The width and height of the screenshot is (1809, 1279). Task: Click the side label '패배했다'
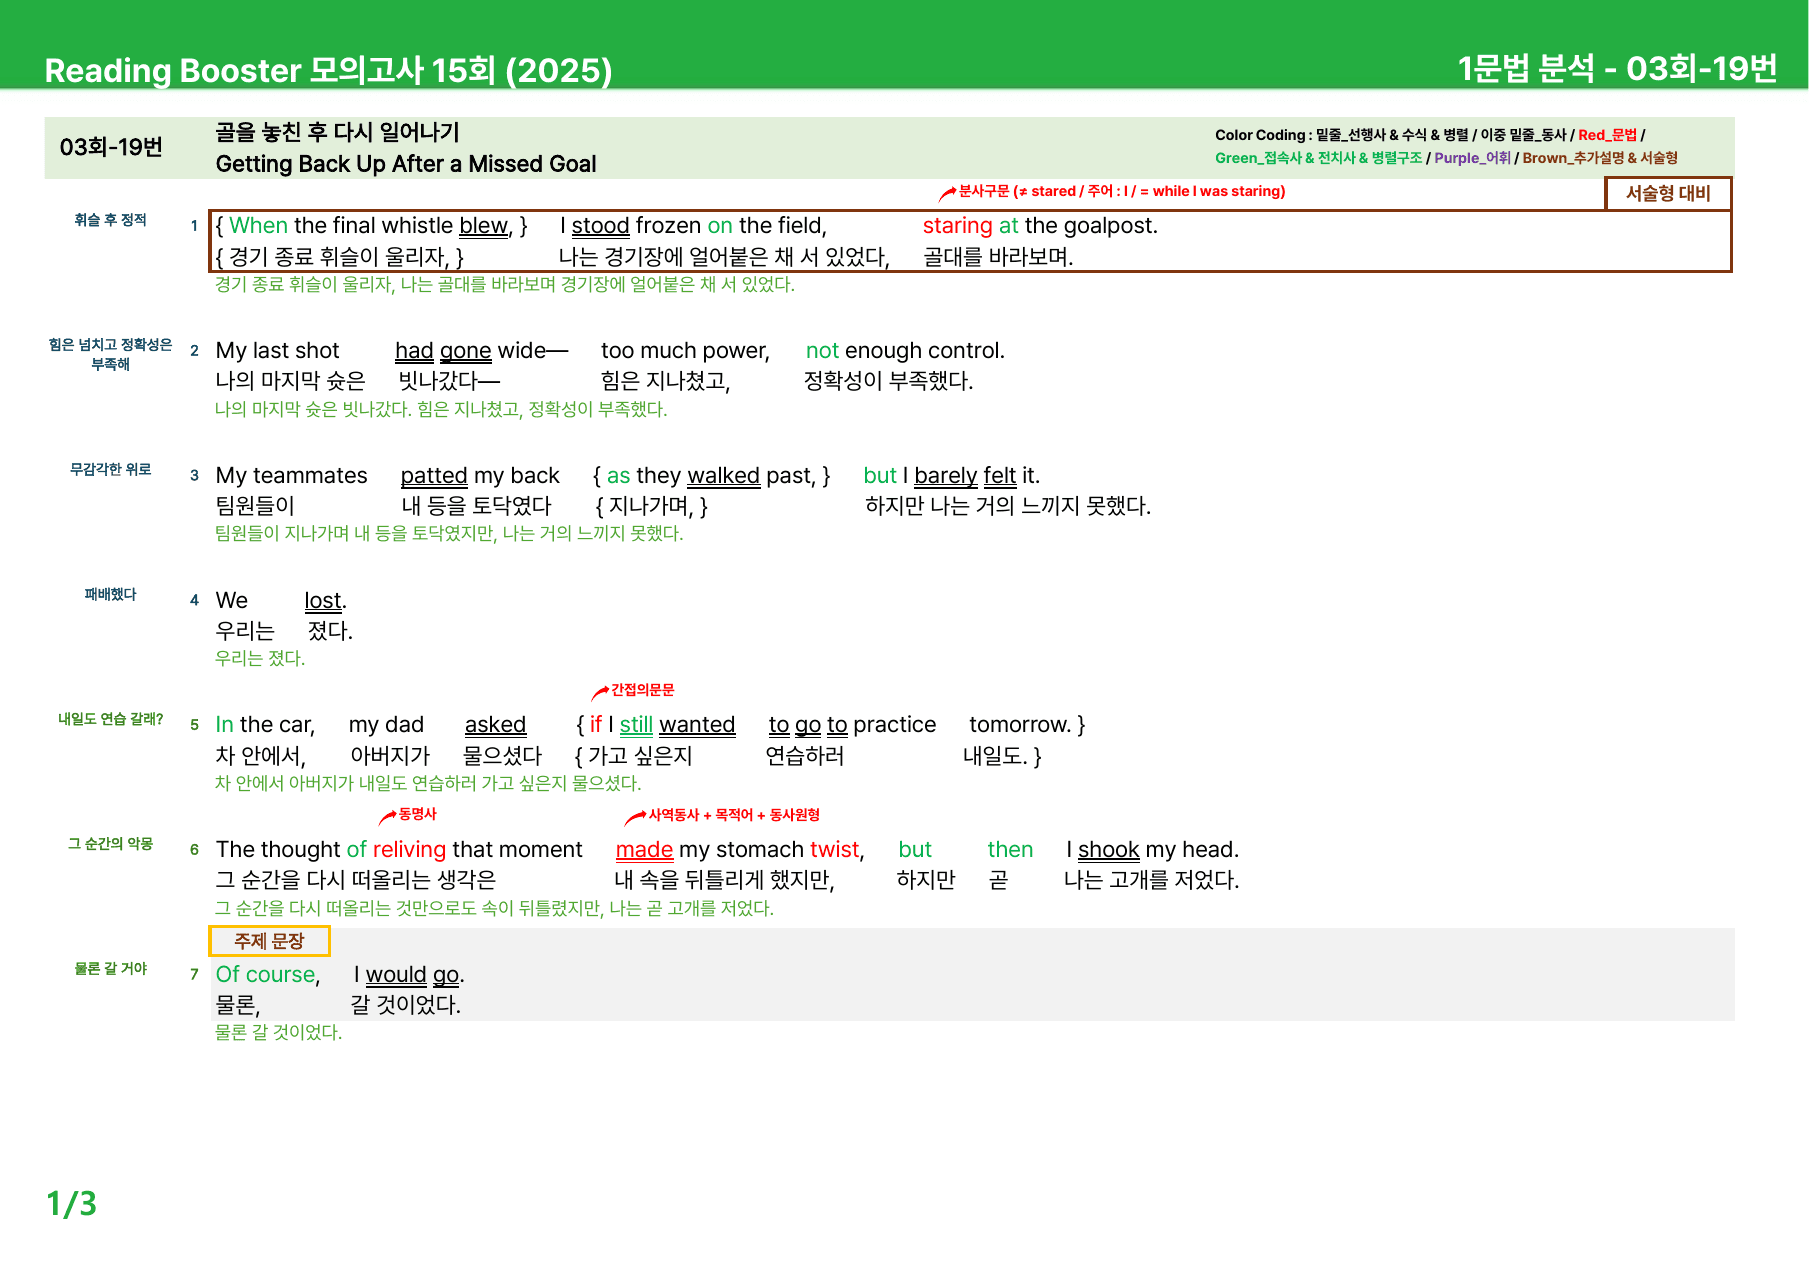coord(110,594)
